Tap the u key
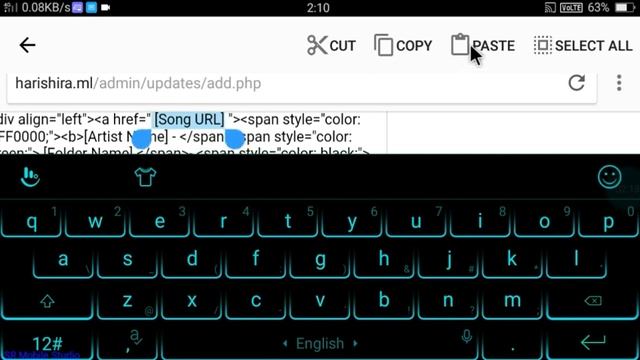Viewport: 640px width, 360px height. click(416, 221)
